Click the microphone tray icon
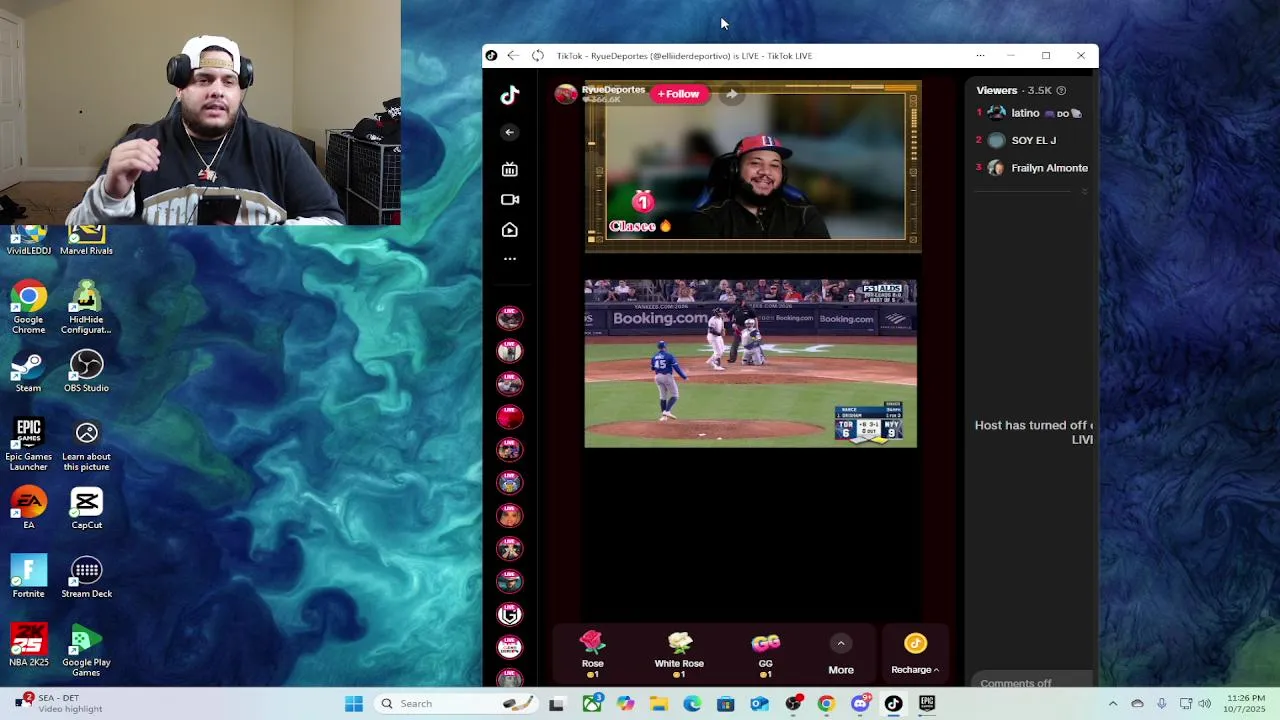 (1161, 704)
